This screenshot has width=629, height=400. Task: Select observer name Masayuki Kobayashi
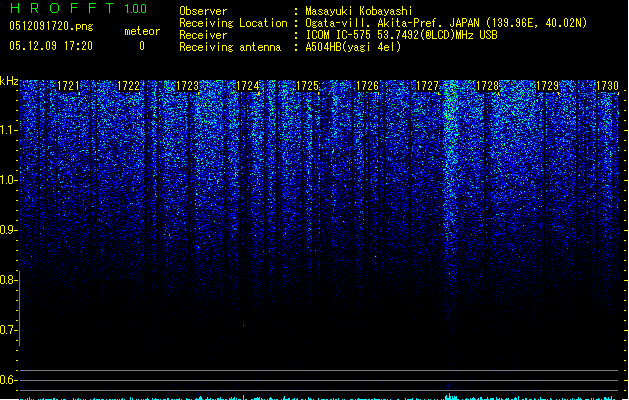[359, 11]
